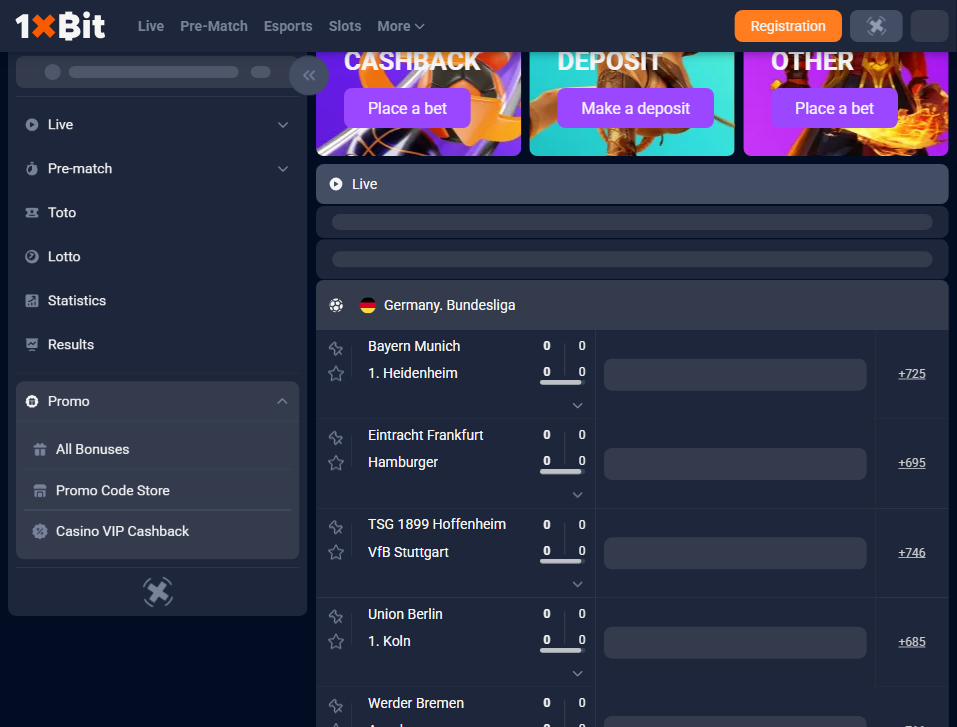The height and width of the screenshot is (727, 957).
Task: Click the Germany. Bundesliga league header
Action: coord(632,305)
